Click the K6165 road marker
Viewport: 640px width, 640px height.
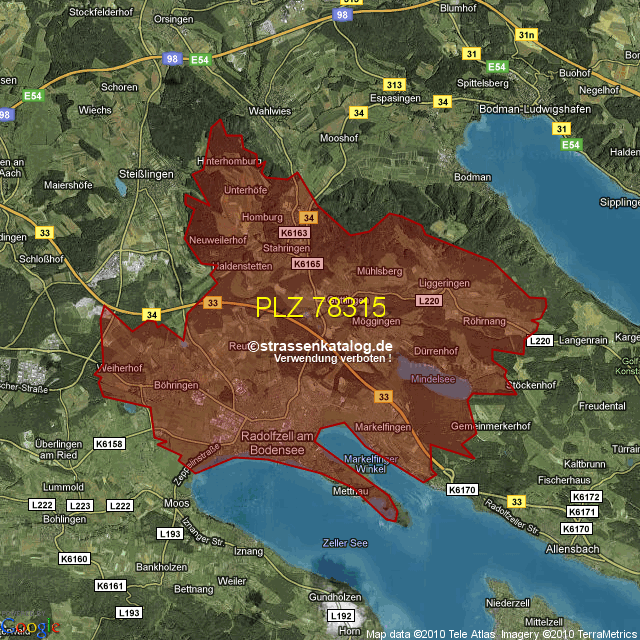[307, 263]
